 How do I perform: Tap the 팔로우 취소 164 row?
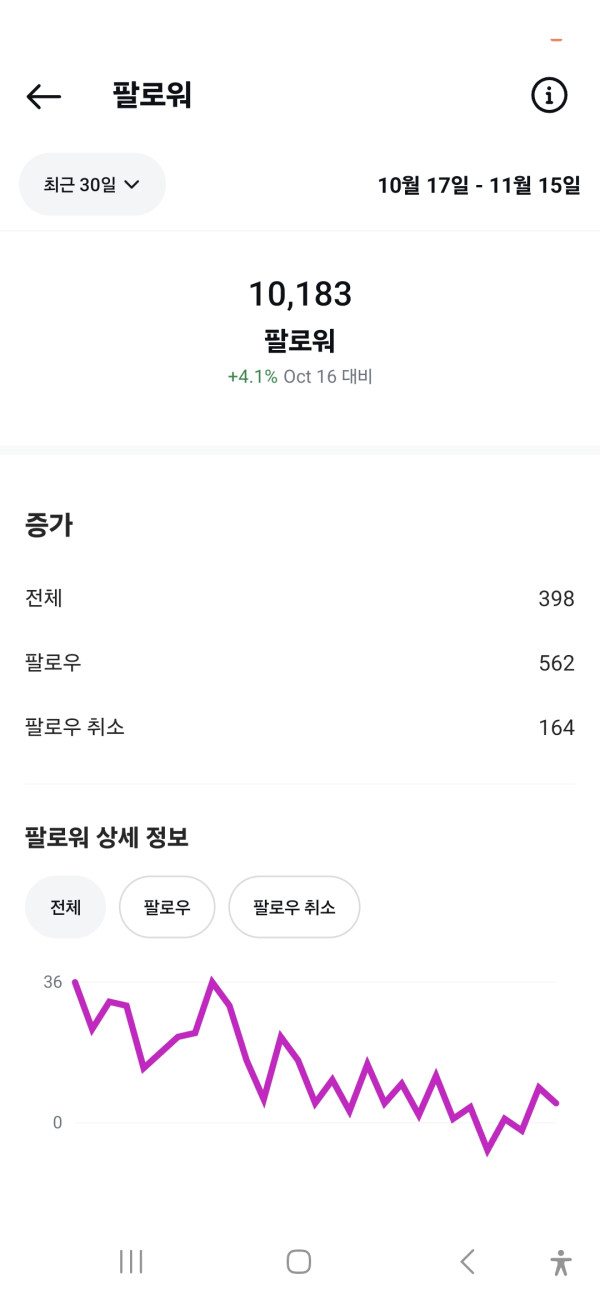(x=300, y=727)
